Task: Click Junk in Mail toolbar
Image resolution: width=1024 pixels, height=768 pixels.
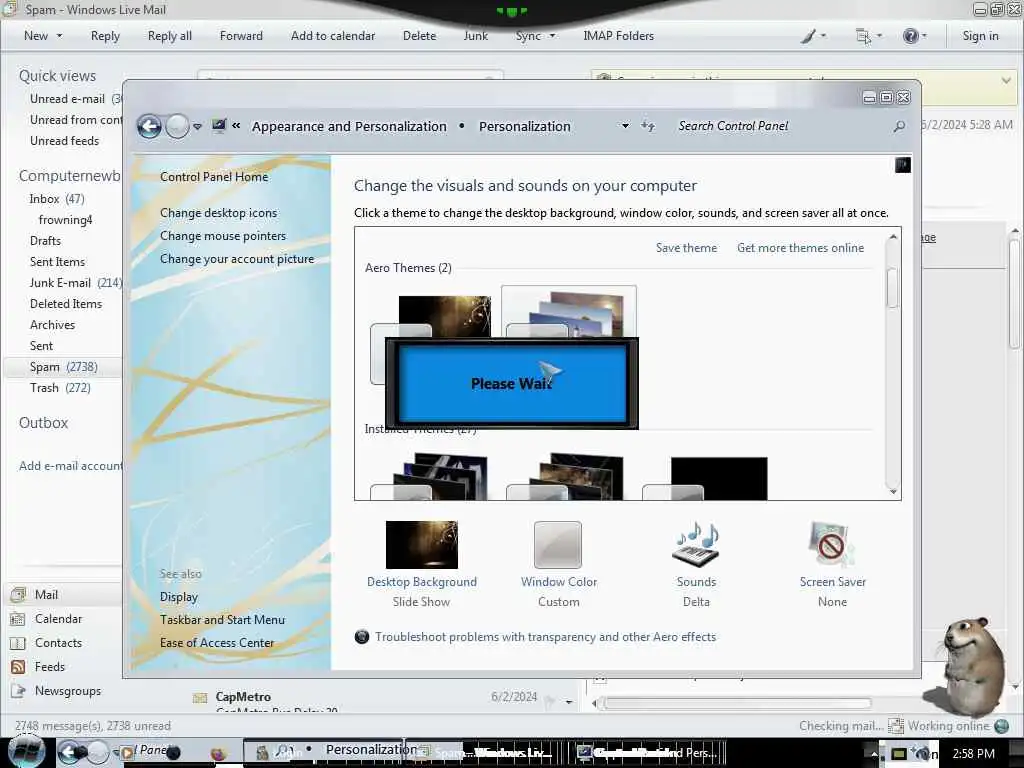Action: 475,36
